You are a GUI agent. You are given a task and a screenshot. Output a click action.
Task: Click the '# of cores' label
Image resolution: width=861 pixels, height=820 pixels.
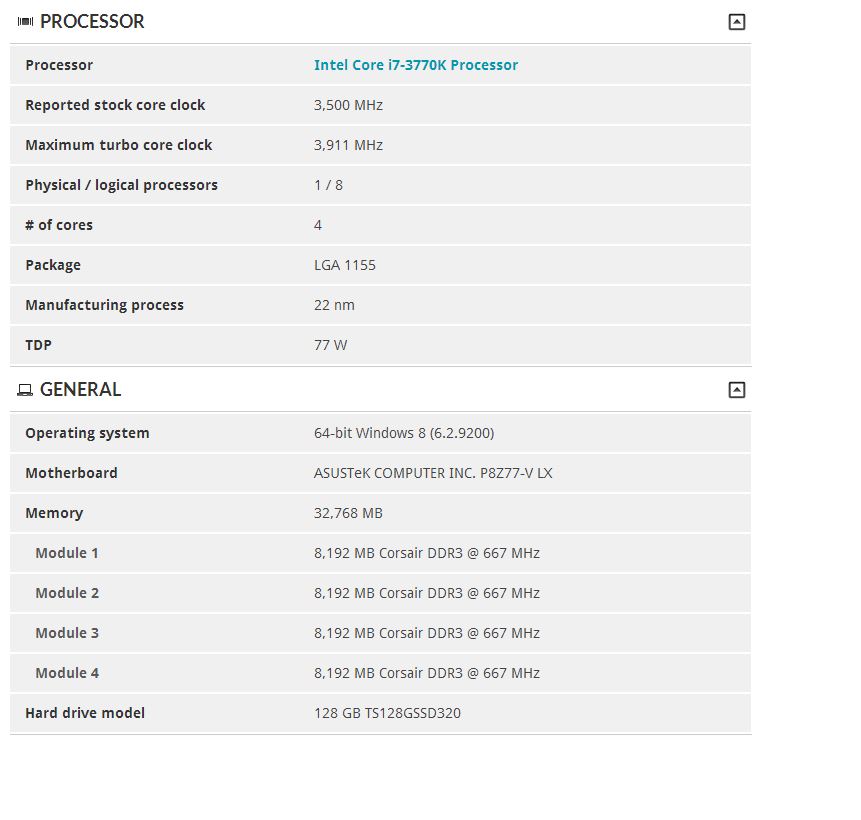pos(59,225)
